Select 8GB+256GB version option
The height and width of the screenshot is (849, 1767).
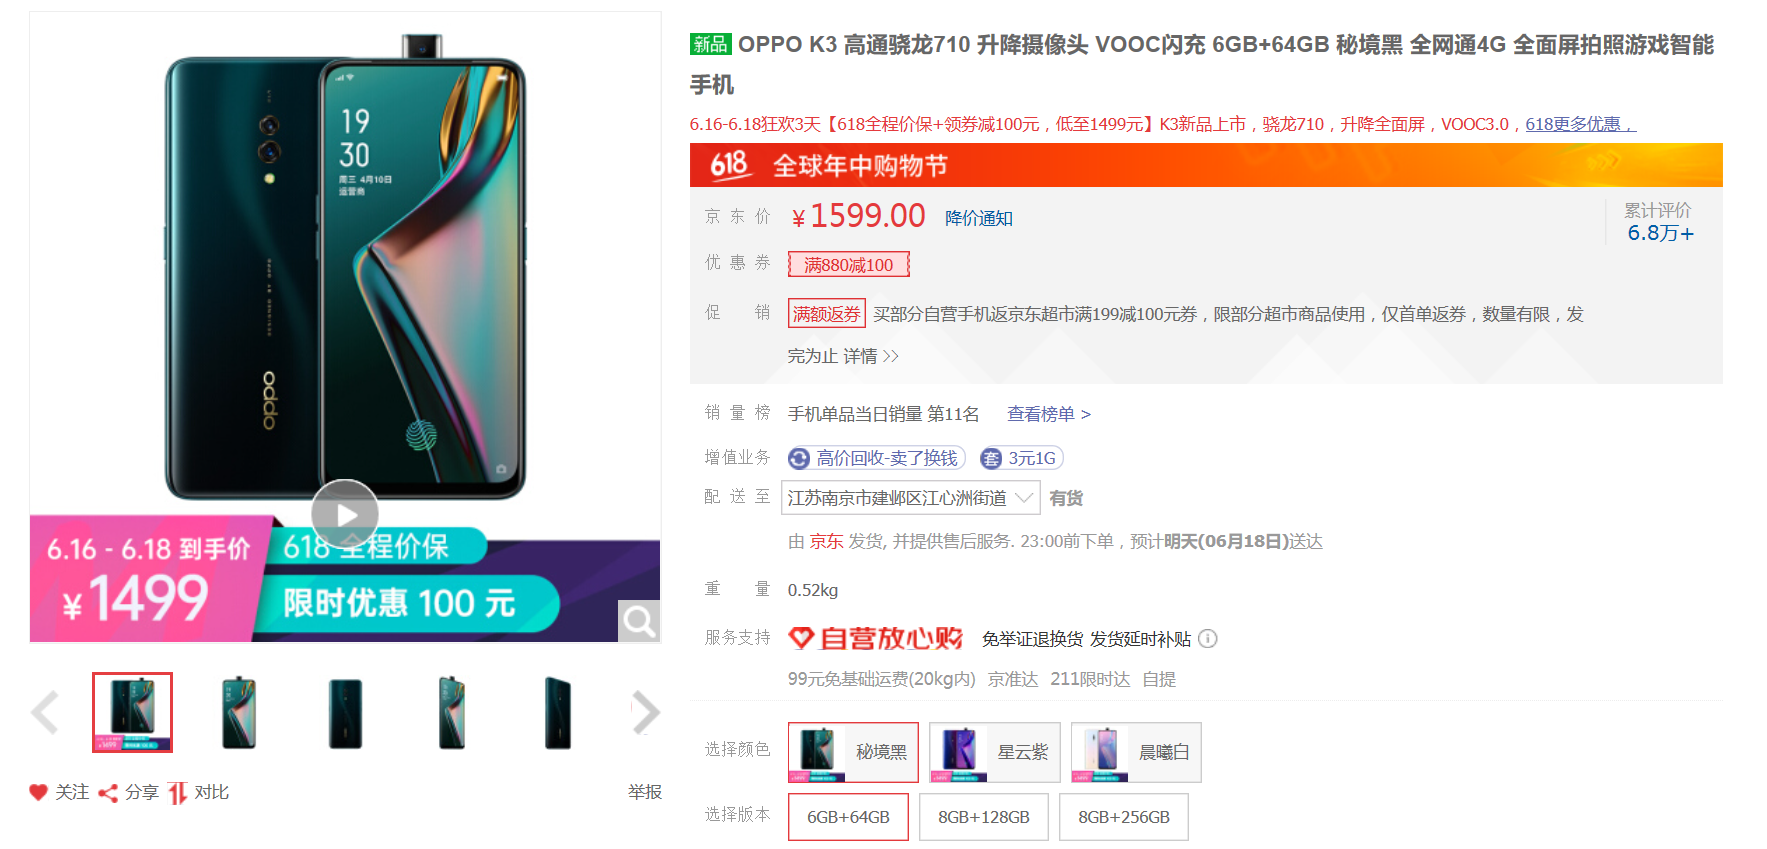[1124, 817]
